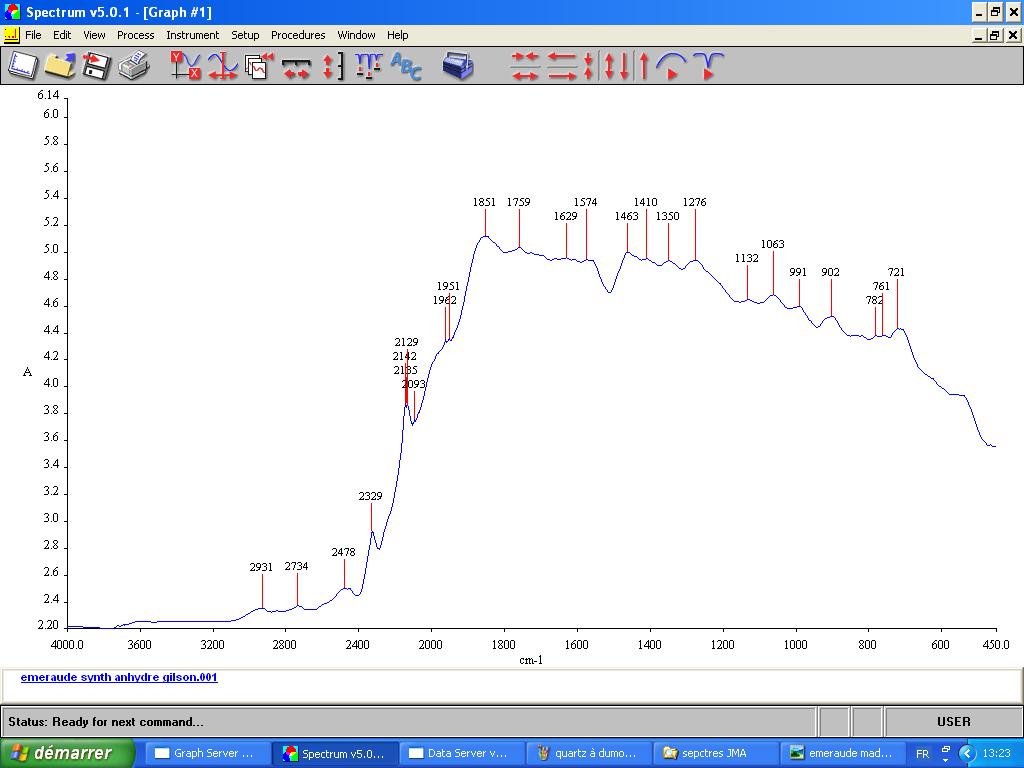Open the sepctres JMA taskbar folder
Image resolution: width=1024 pixels, height=768 pixels.
714,753
